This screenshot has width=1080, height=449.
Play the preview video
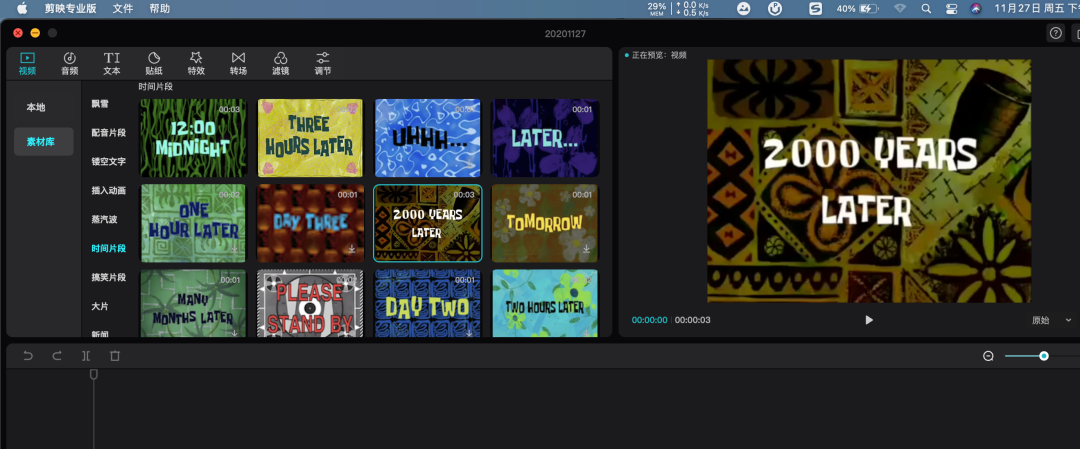pos(869,320)
